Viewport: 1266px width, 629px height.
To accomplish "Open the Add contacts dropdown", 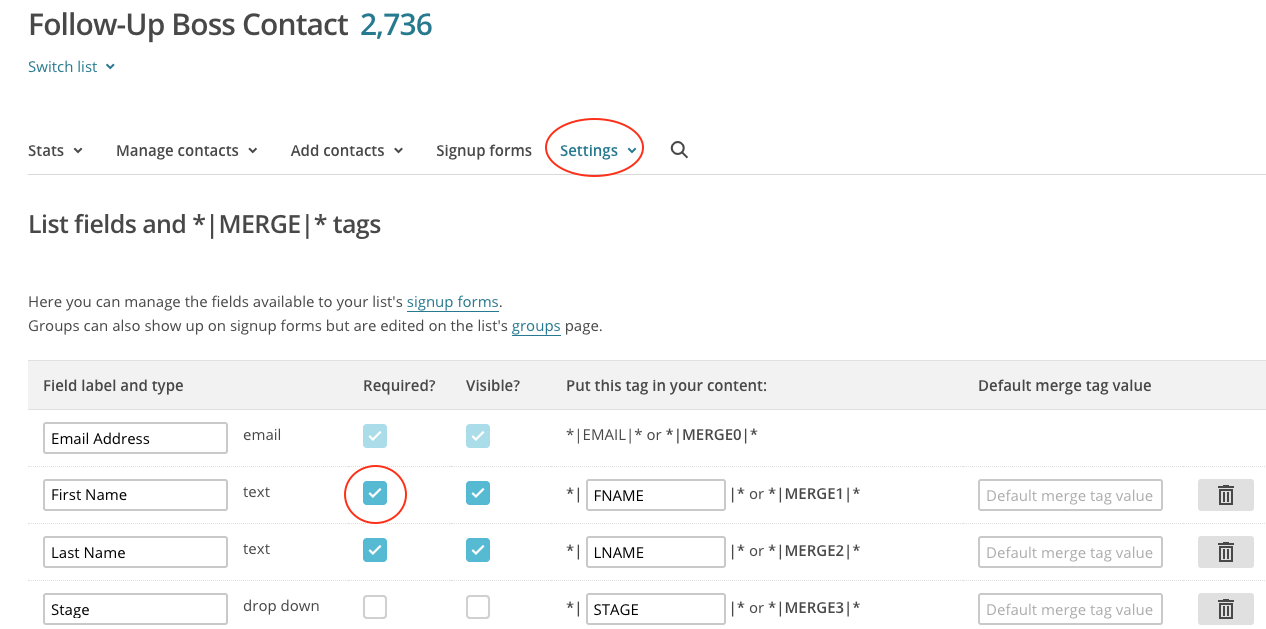I will tap(347, 151).
